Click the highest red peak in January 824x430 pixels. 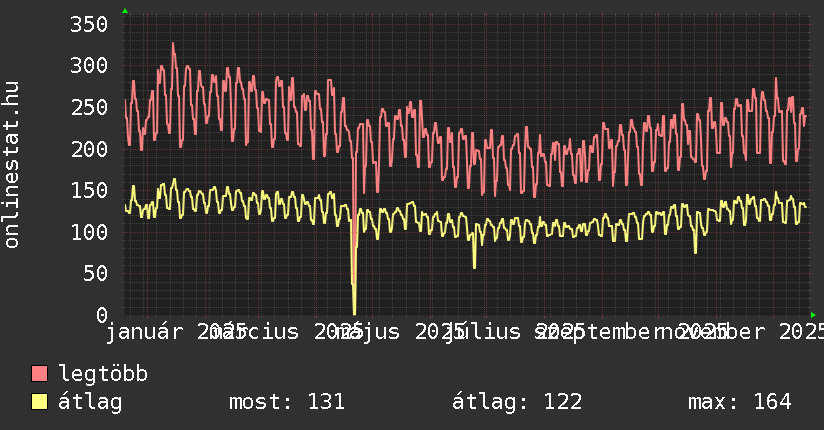click(173, 44)
